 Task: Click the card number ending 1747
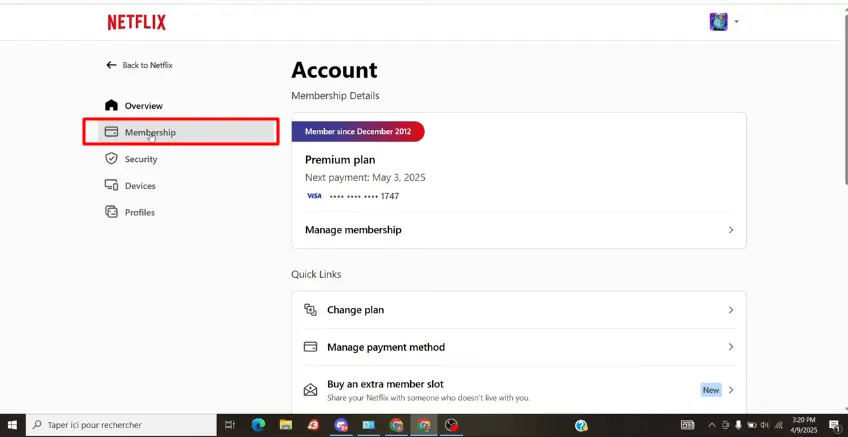tap(364, 196)
